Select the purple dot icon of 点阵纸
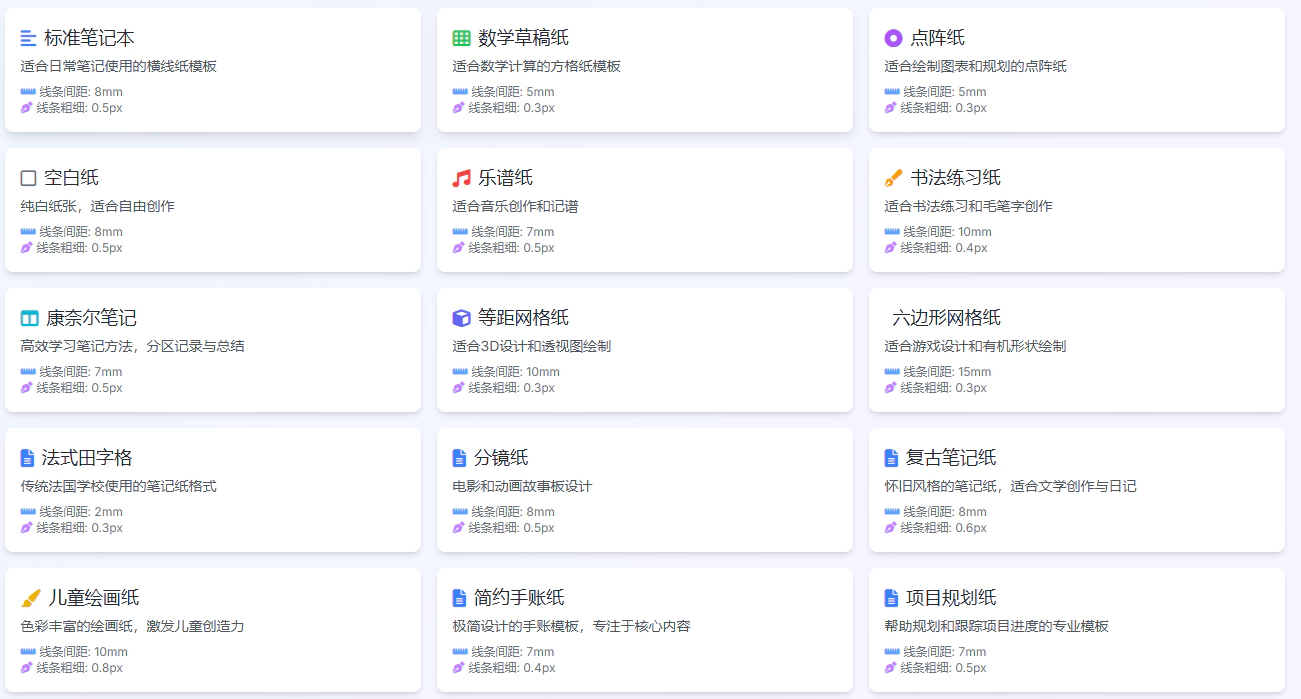Image resolution: width=1301 pixels, height=699 pixels. pos(893,38)
